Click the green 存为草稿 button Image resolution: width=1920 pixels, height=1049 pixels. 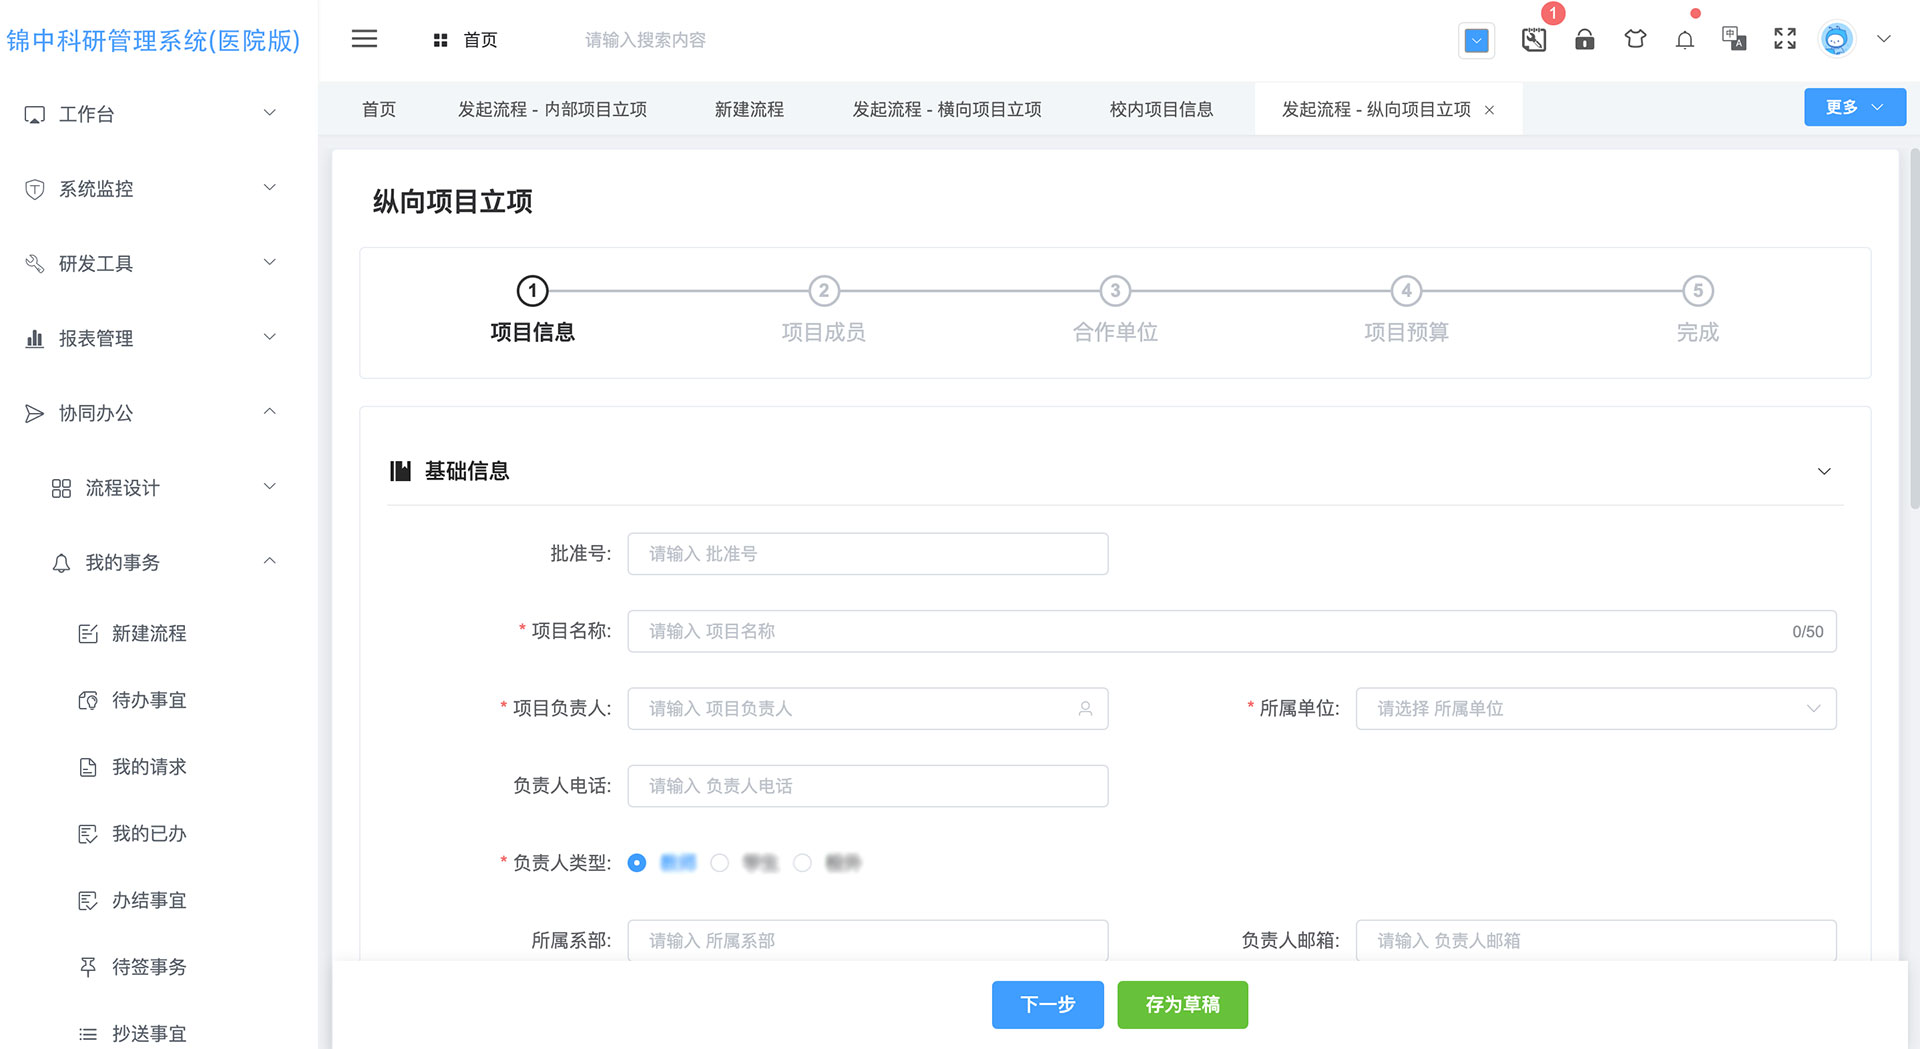pos(1182,1005)
